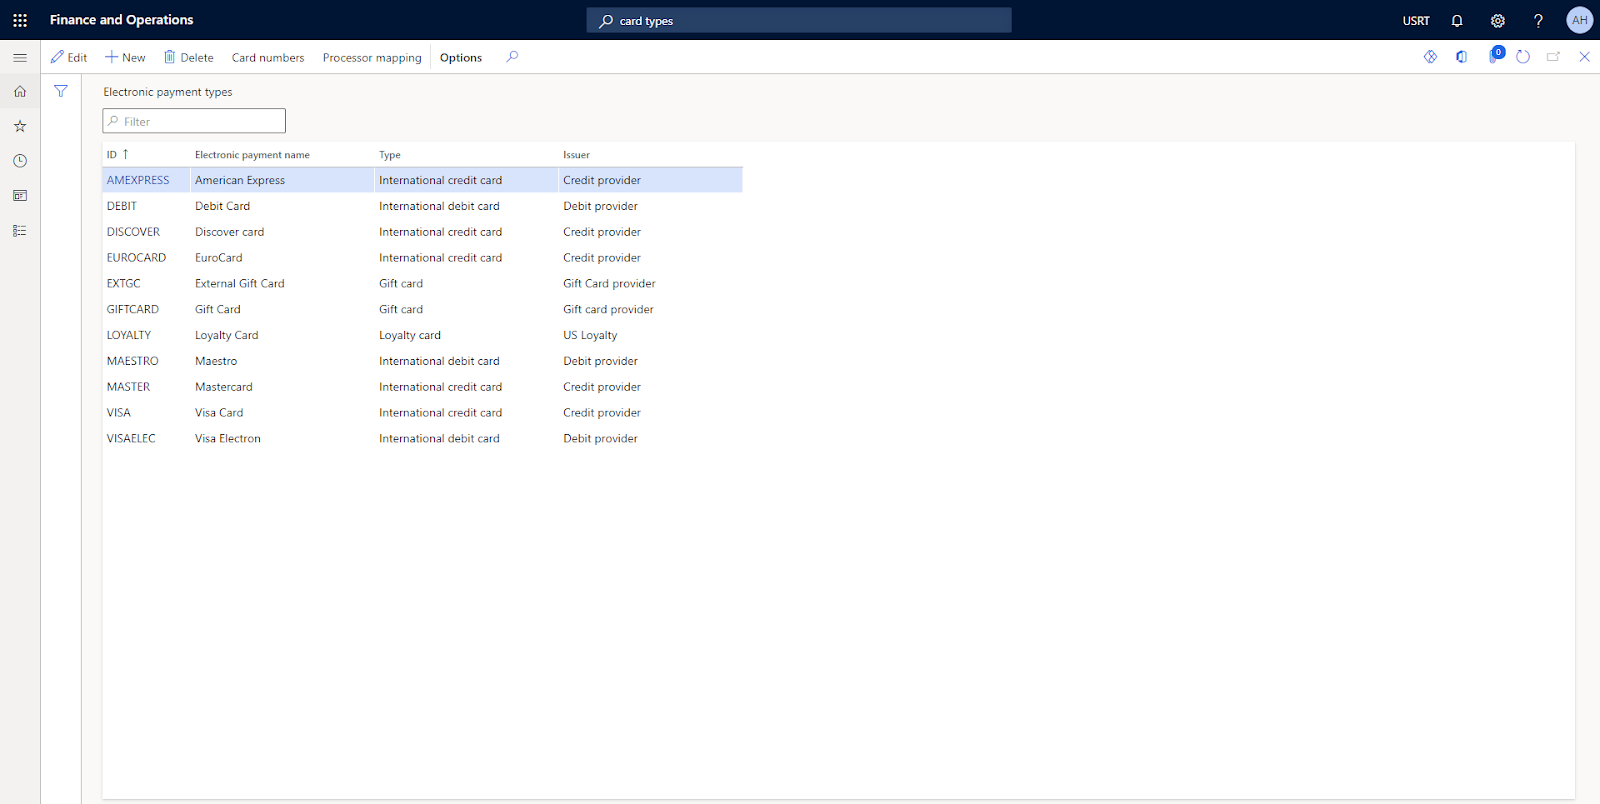Open Issuer column header menu

pyautogui.click(x=576, y=155)
